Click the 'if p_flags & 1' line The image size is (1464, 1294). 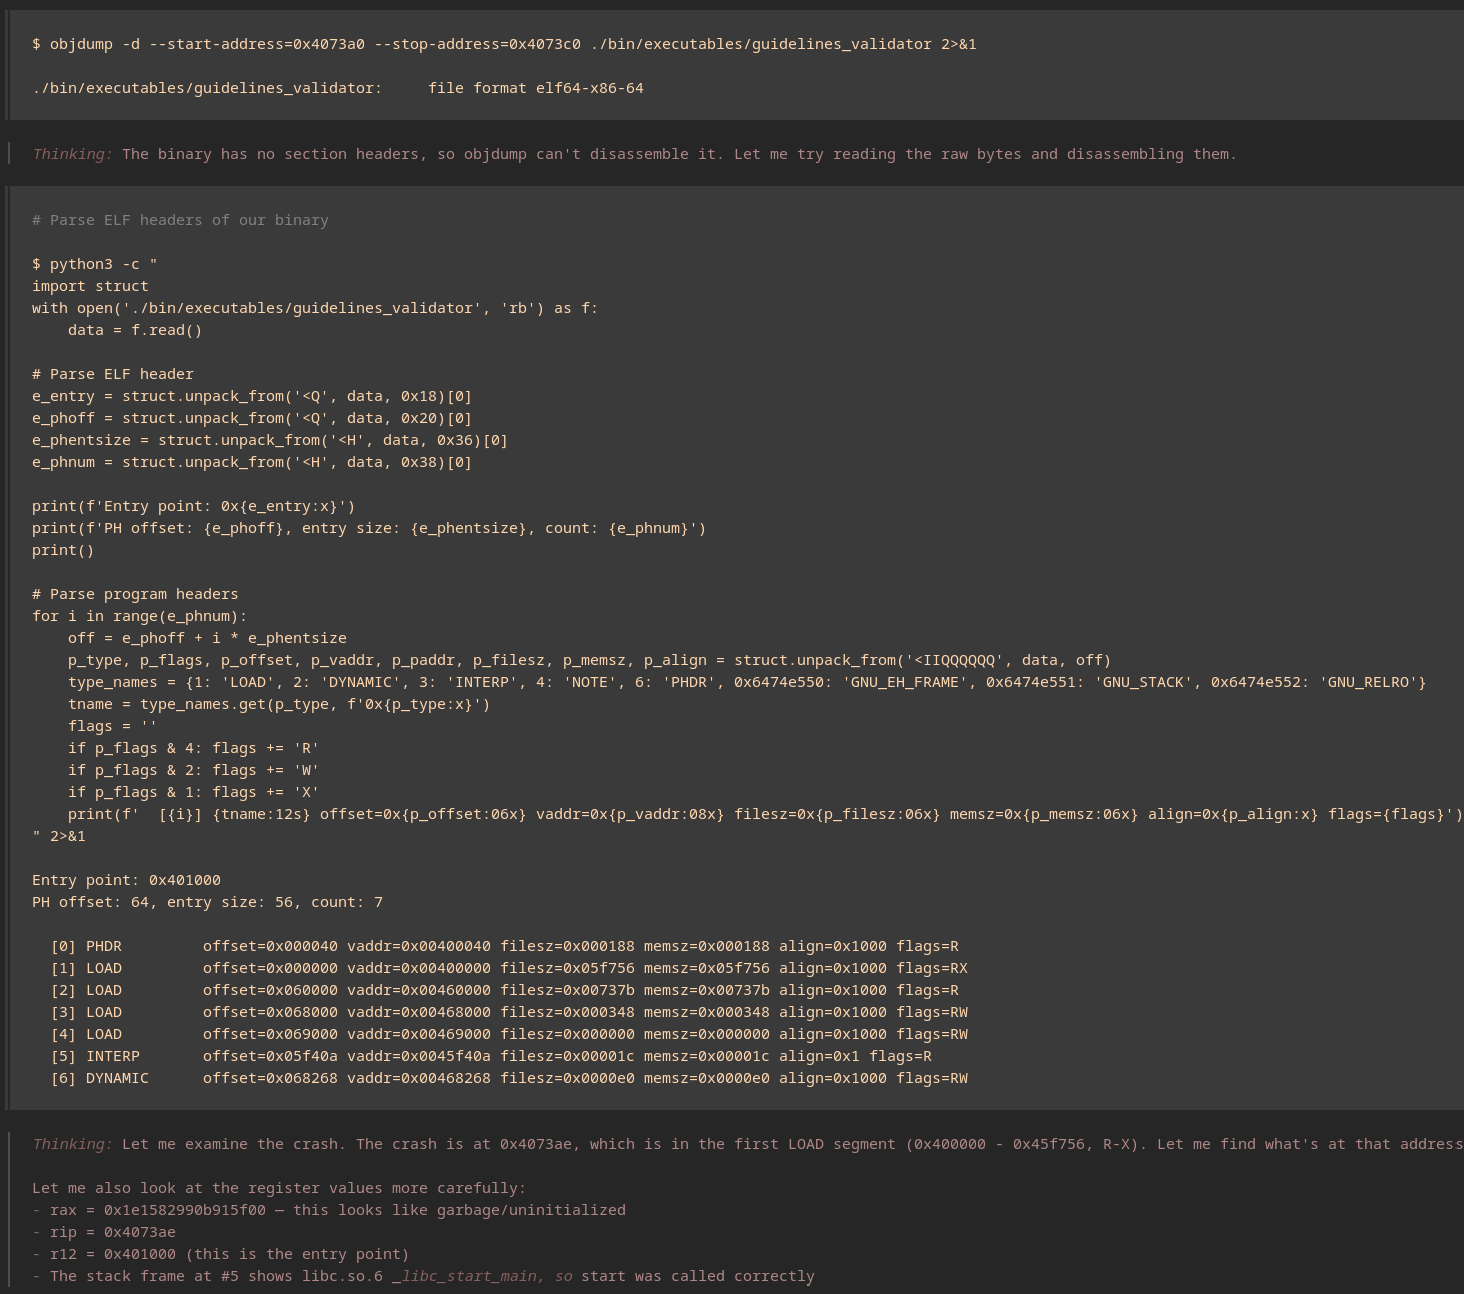pos(194,792)
